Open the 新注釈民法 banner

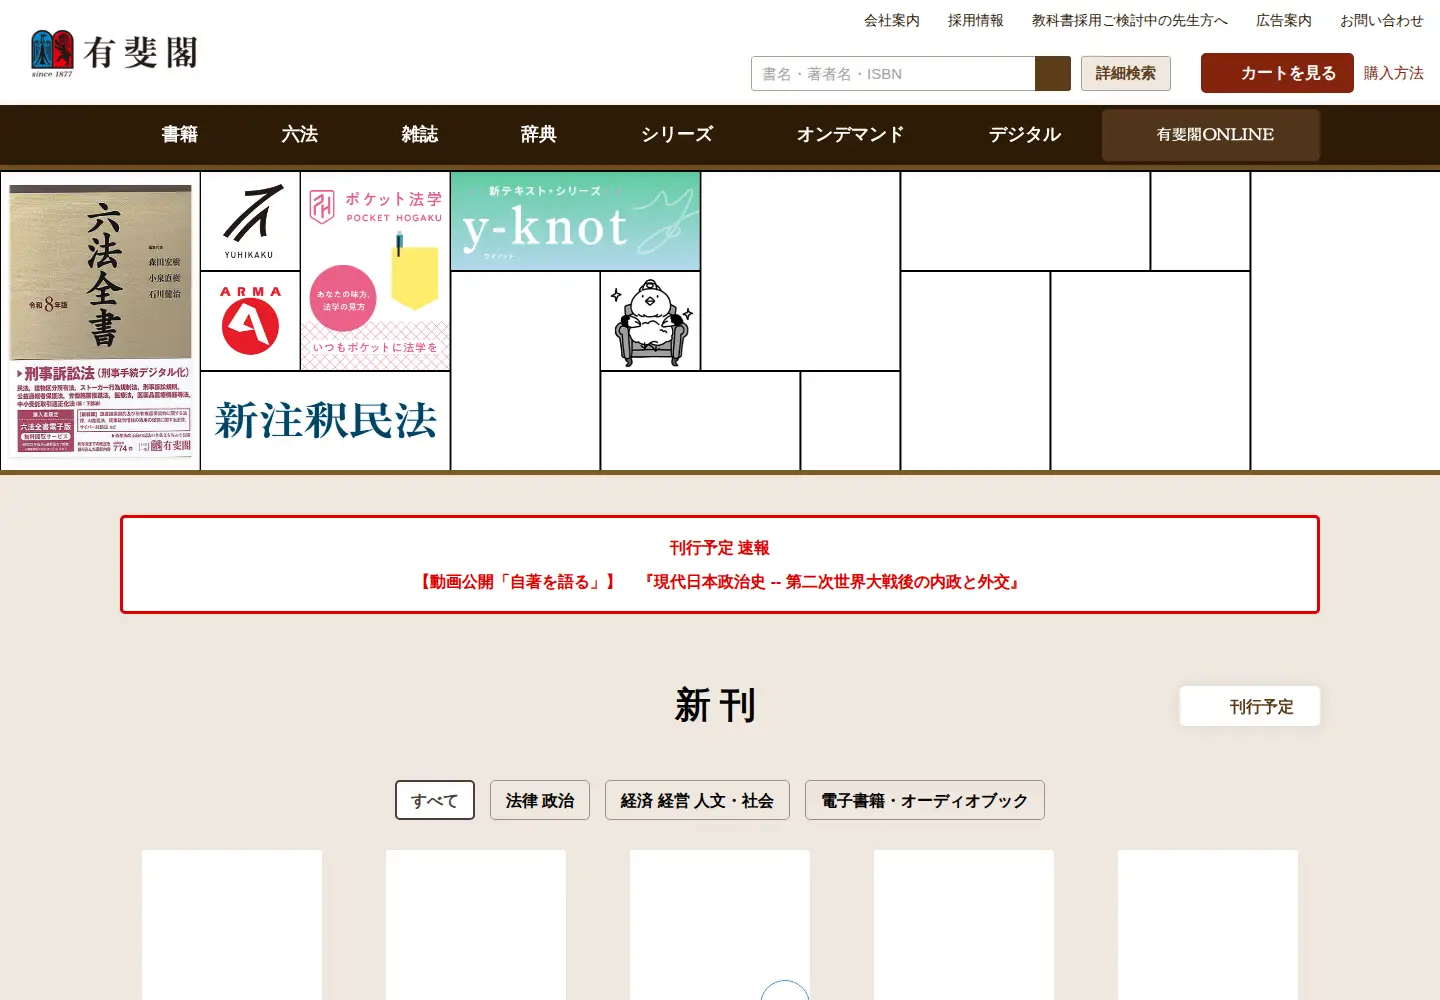pos(325,421)
